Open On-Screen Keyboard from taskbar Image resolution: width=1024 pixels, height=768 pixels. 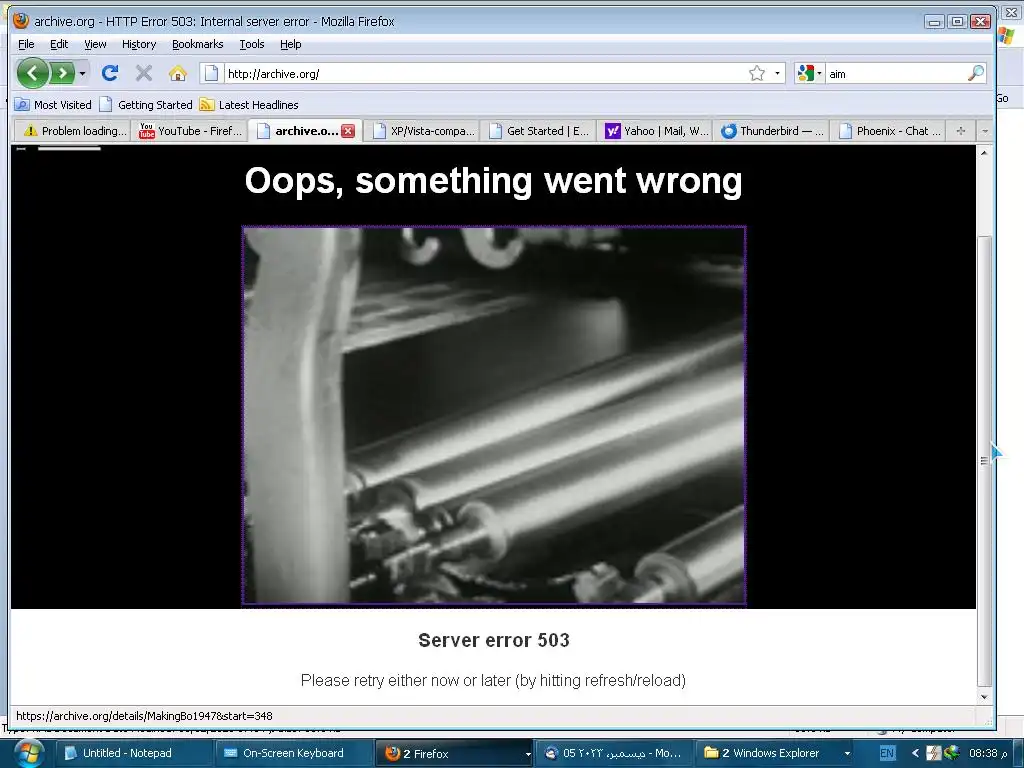[293, 753]
